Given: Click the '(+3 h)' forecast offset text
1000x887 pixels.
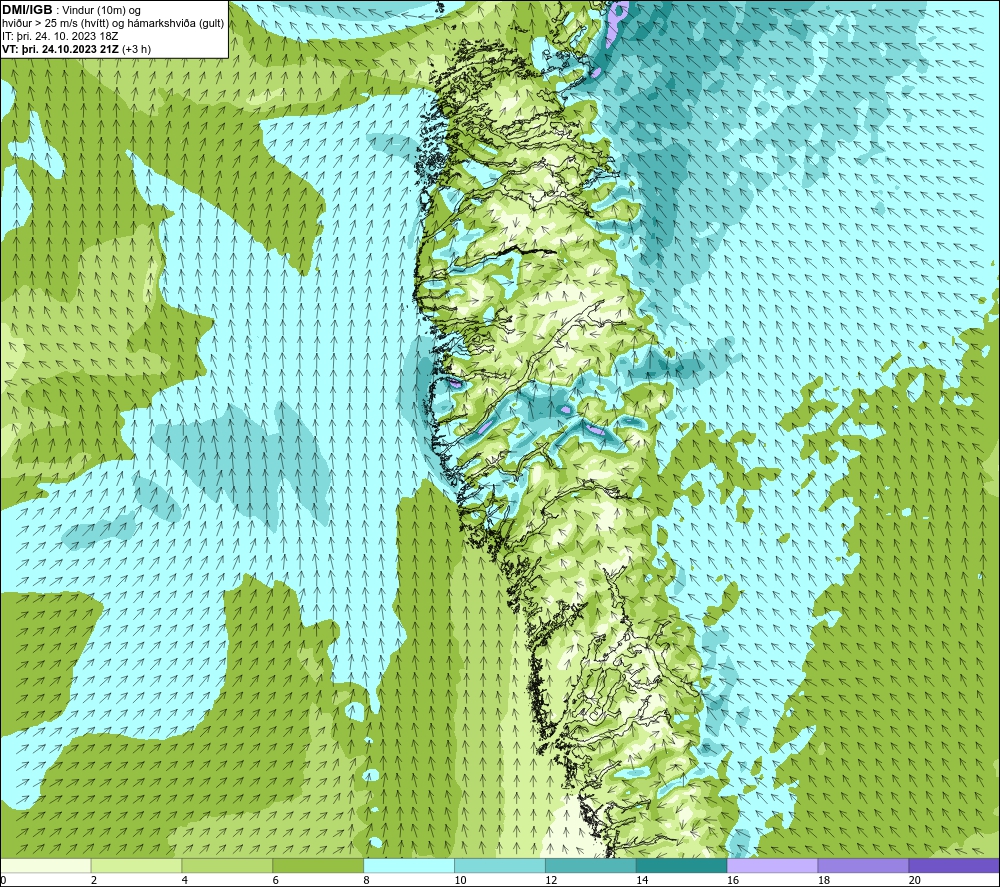Looking at the screenshot, I should point(136,49).
